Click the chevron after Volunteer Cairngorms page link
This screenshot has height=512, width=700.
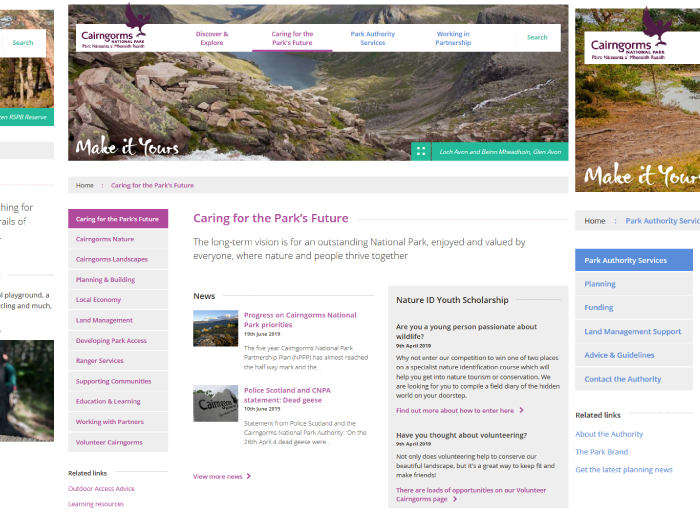click(455, 499)
